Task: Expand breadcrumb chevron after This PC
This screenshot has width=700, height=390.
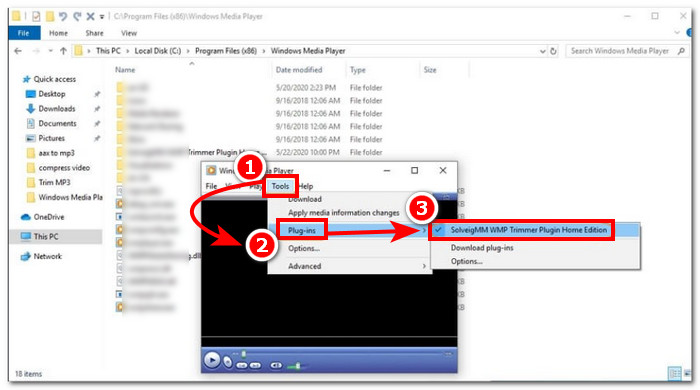Action: pyautogui.click(x=128, y=51)
